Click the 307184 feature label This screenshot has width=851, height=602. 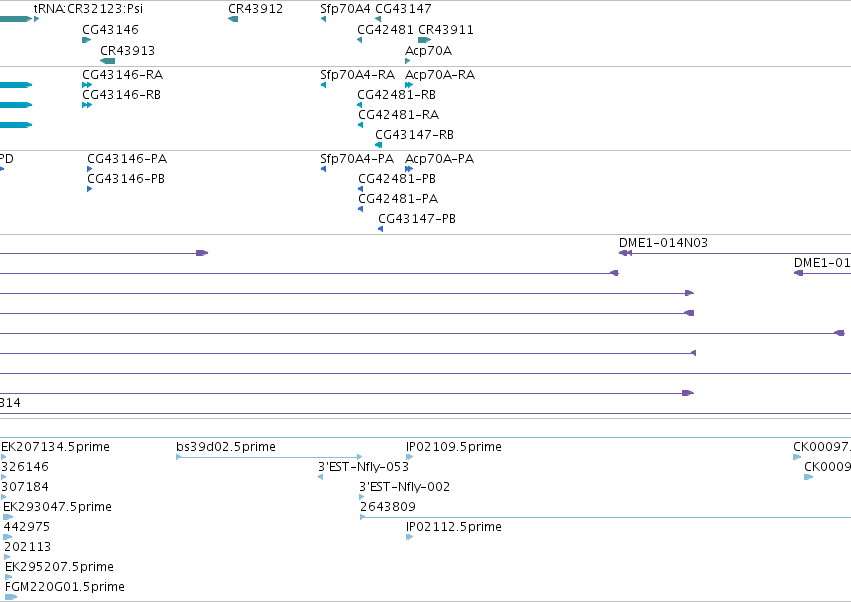(x=25, y=487)
